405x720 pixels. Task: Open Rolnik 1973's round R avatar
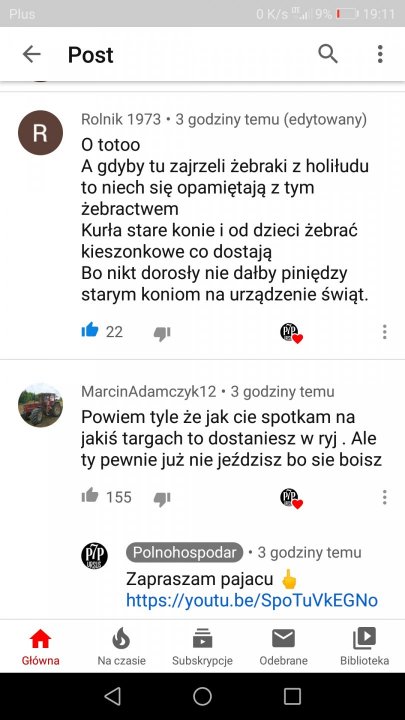click(40, 133)
